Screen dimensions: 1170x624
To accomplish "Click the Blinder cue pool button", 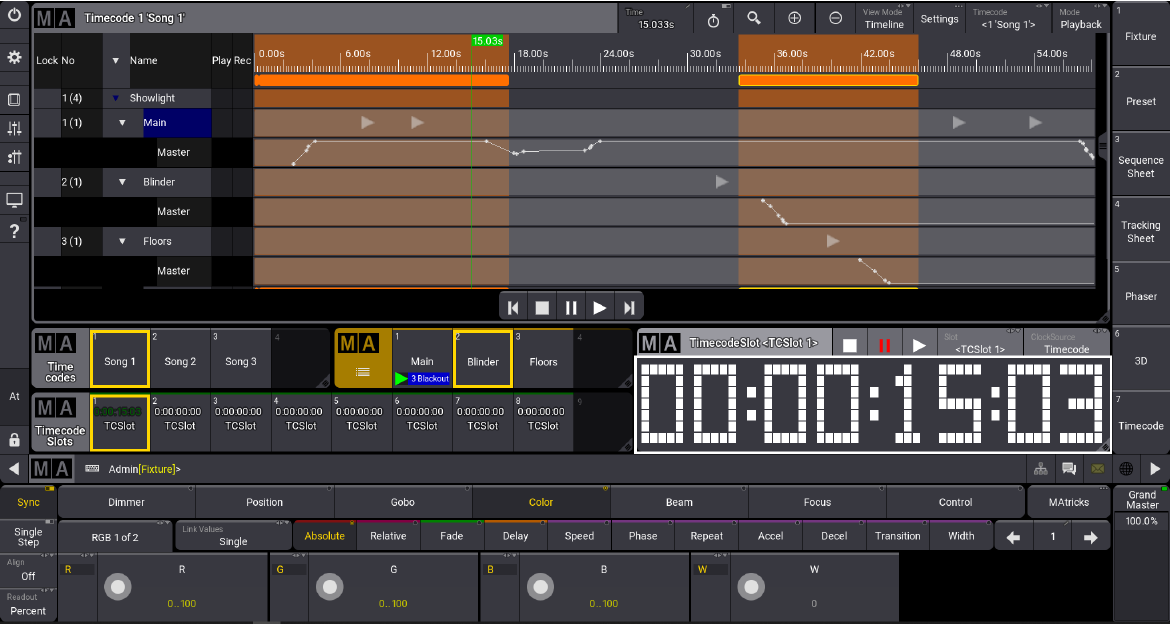I will pos(483,363).
